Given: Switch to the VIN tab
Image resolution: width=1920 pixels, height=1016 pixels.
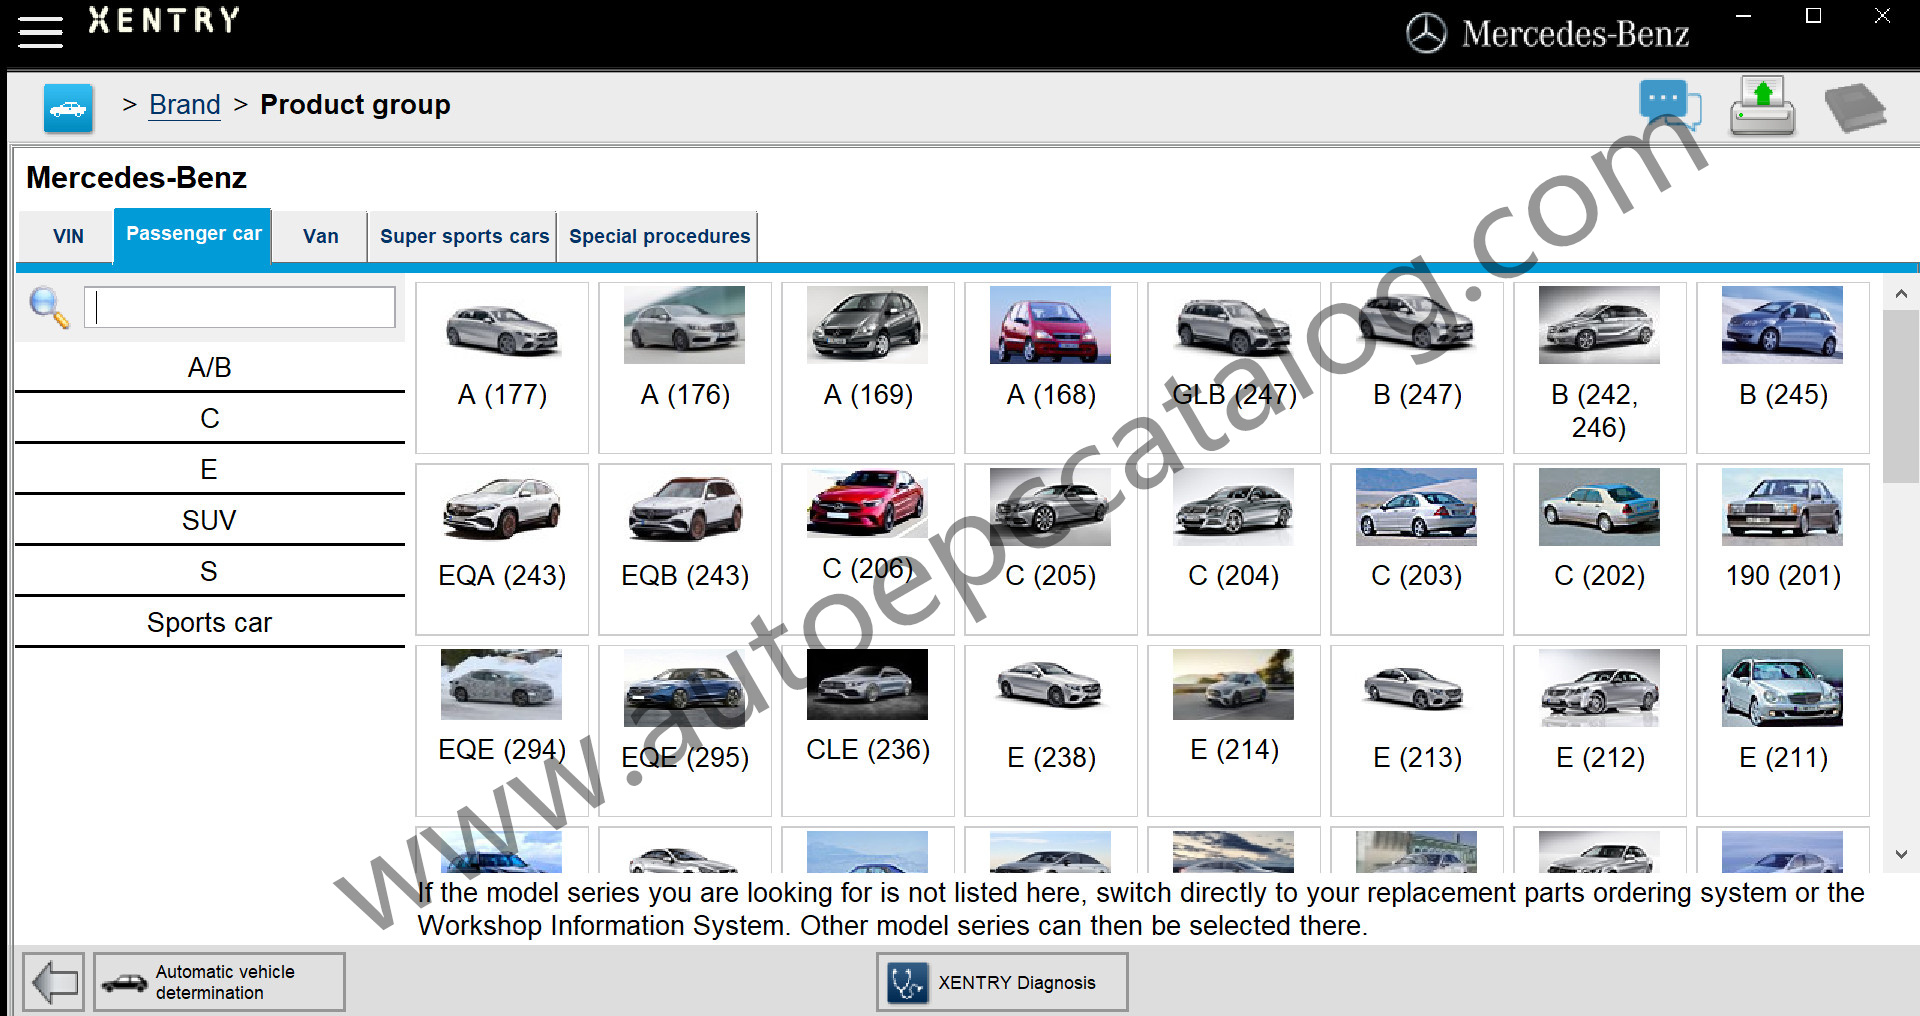Looking at the screenshot, I should tap(68, 237).
